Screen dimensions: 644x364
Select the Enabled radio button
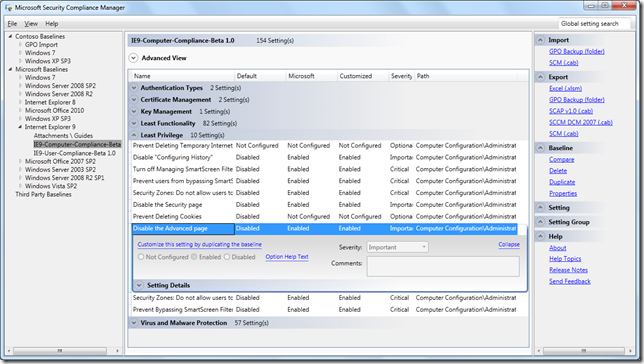(x=194, y=257)
